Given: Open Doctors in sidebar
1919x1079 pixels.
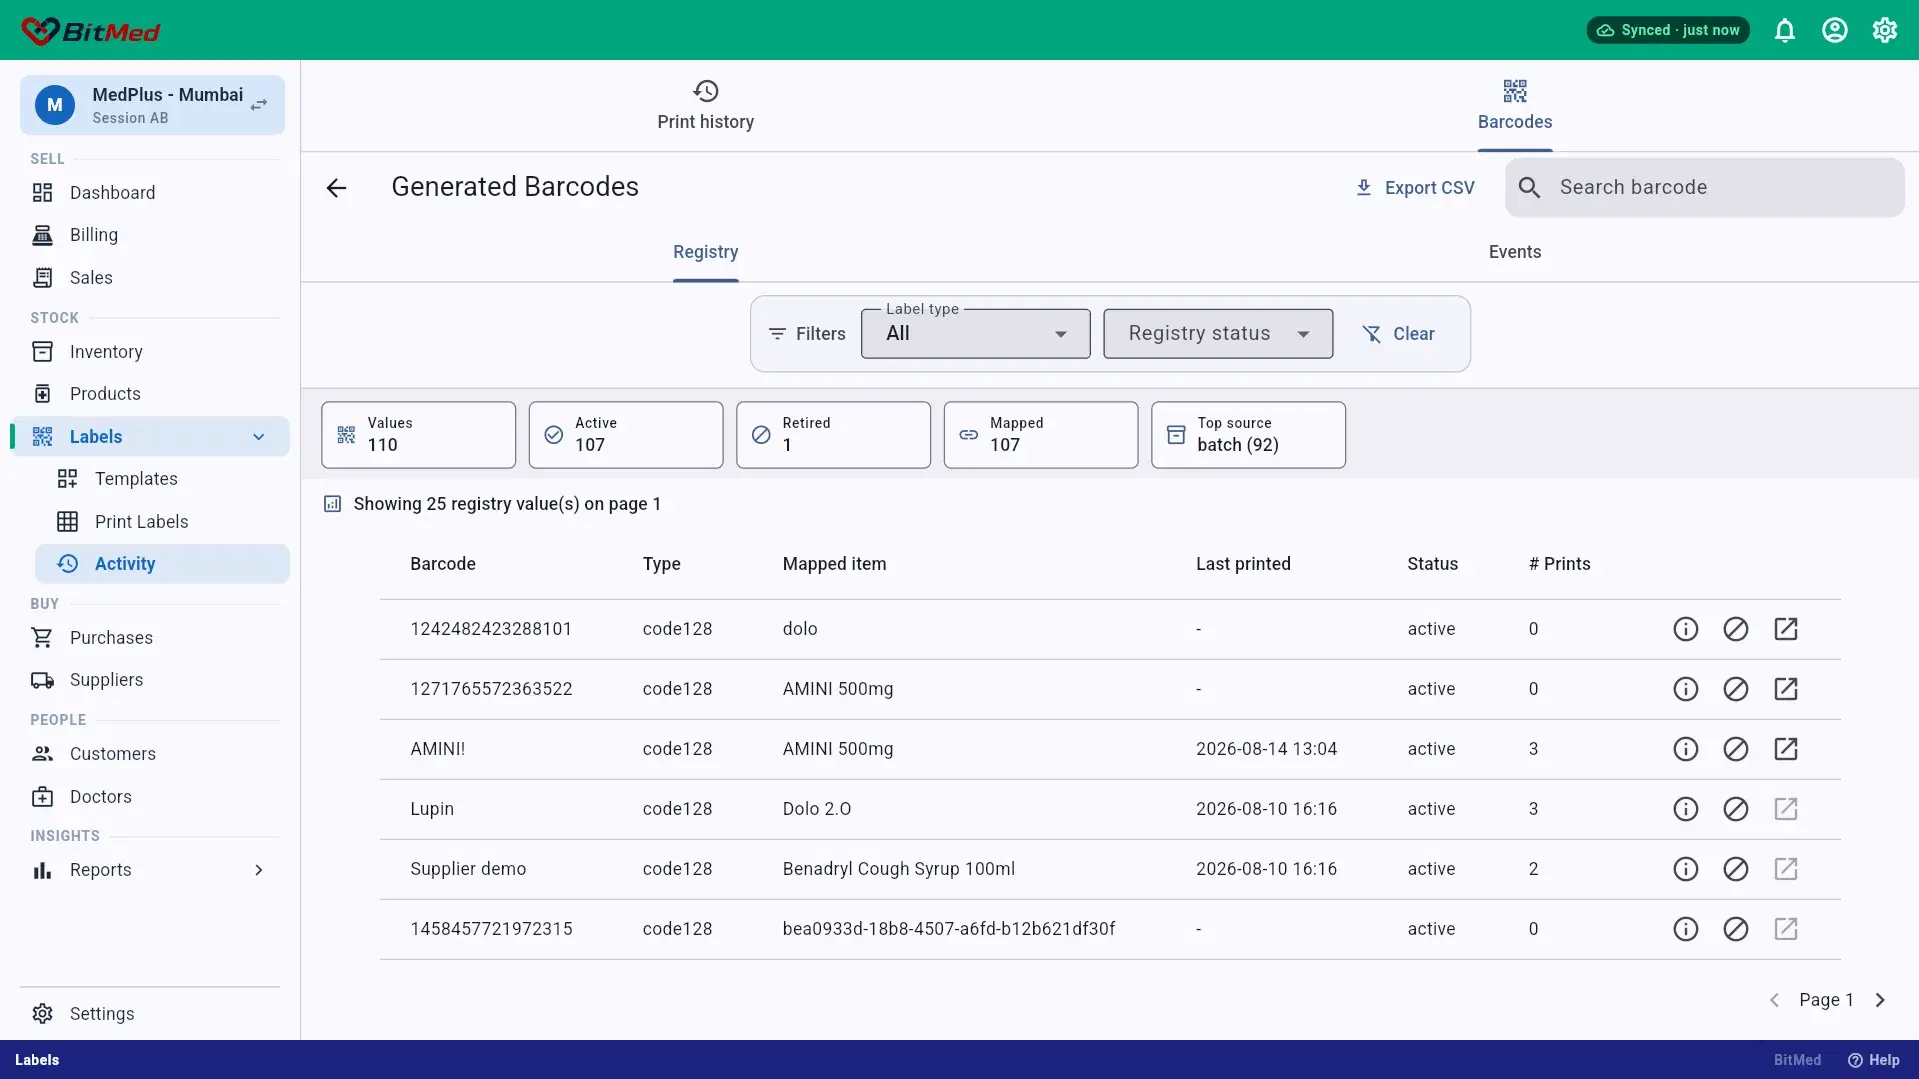Looking at the screenshot, I should [x=150, y=797].
